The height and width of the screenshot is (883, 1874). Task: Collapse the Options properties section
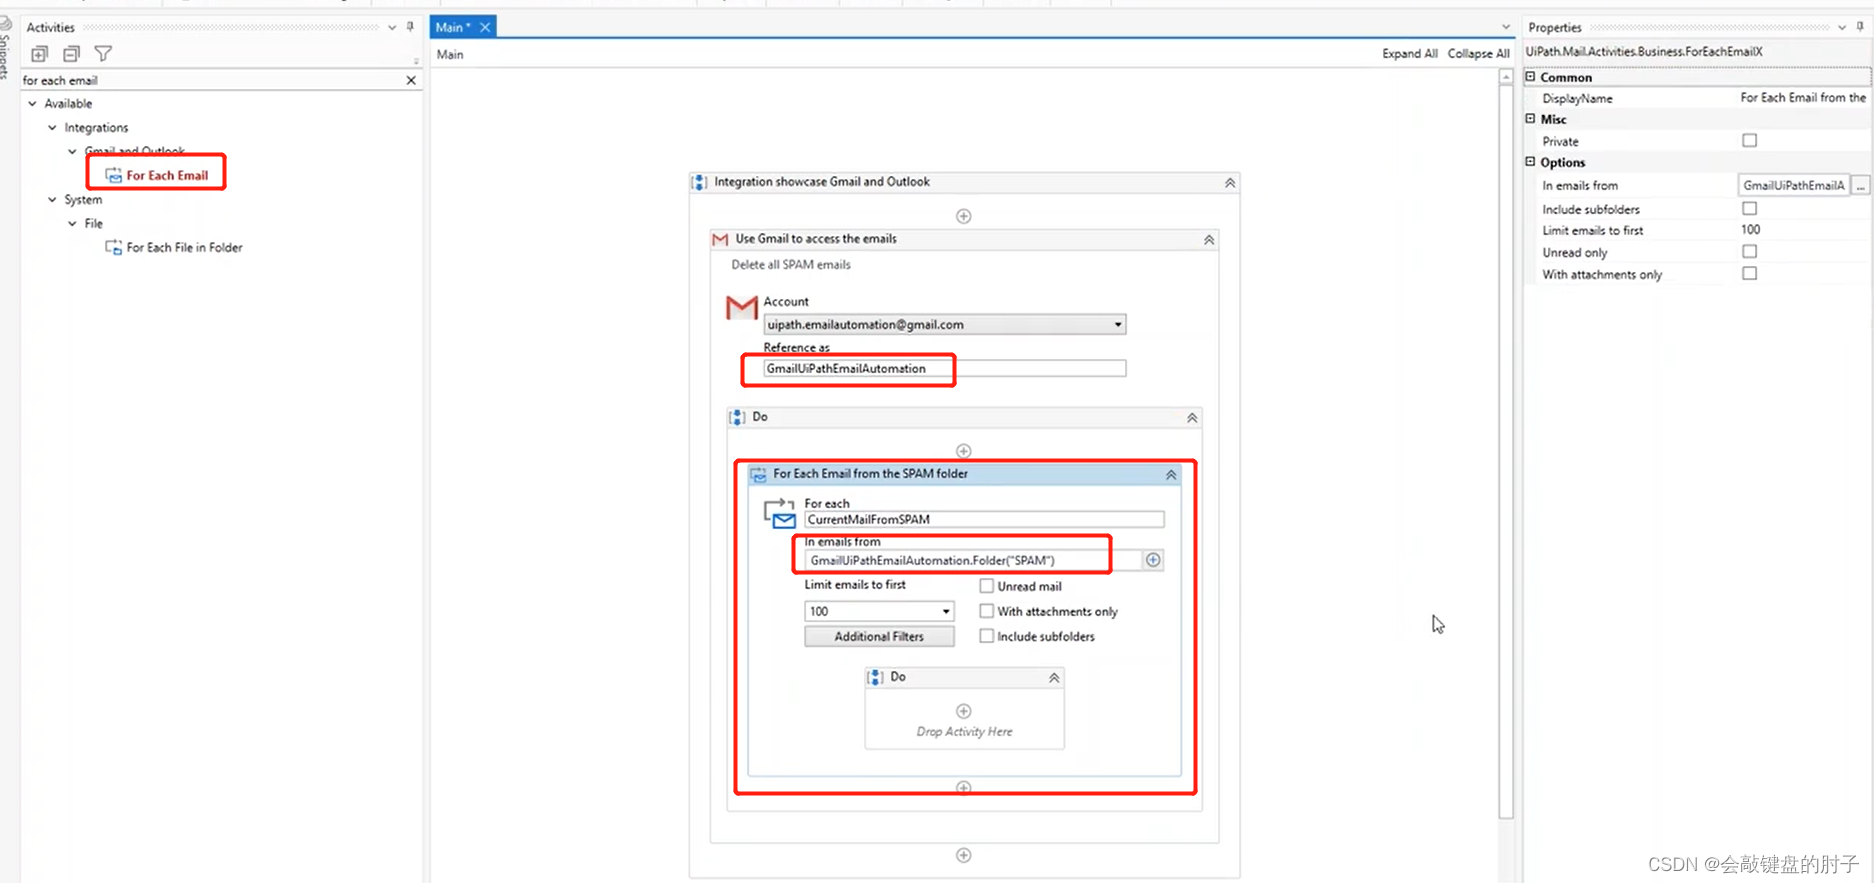click(x=1530, y=162)
